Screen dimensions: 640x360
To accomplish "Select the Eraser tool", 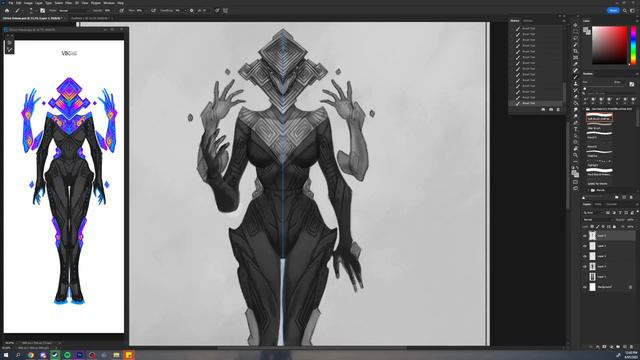I will point(576,96).
